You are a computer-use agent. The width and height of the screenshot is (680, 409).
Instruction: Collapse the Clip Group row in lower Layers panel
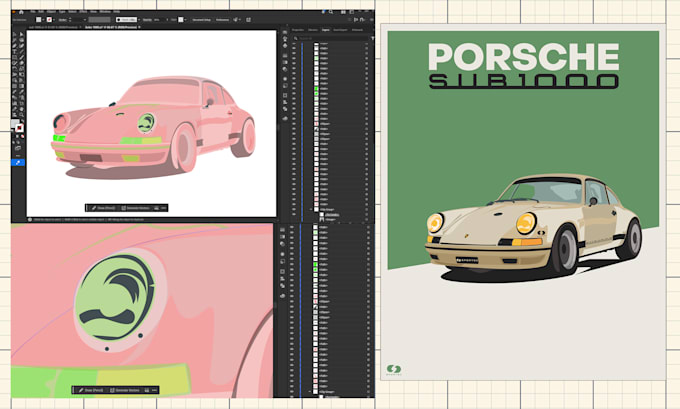[x=310, y=392]
